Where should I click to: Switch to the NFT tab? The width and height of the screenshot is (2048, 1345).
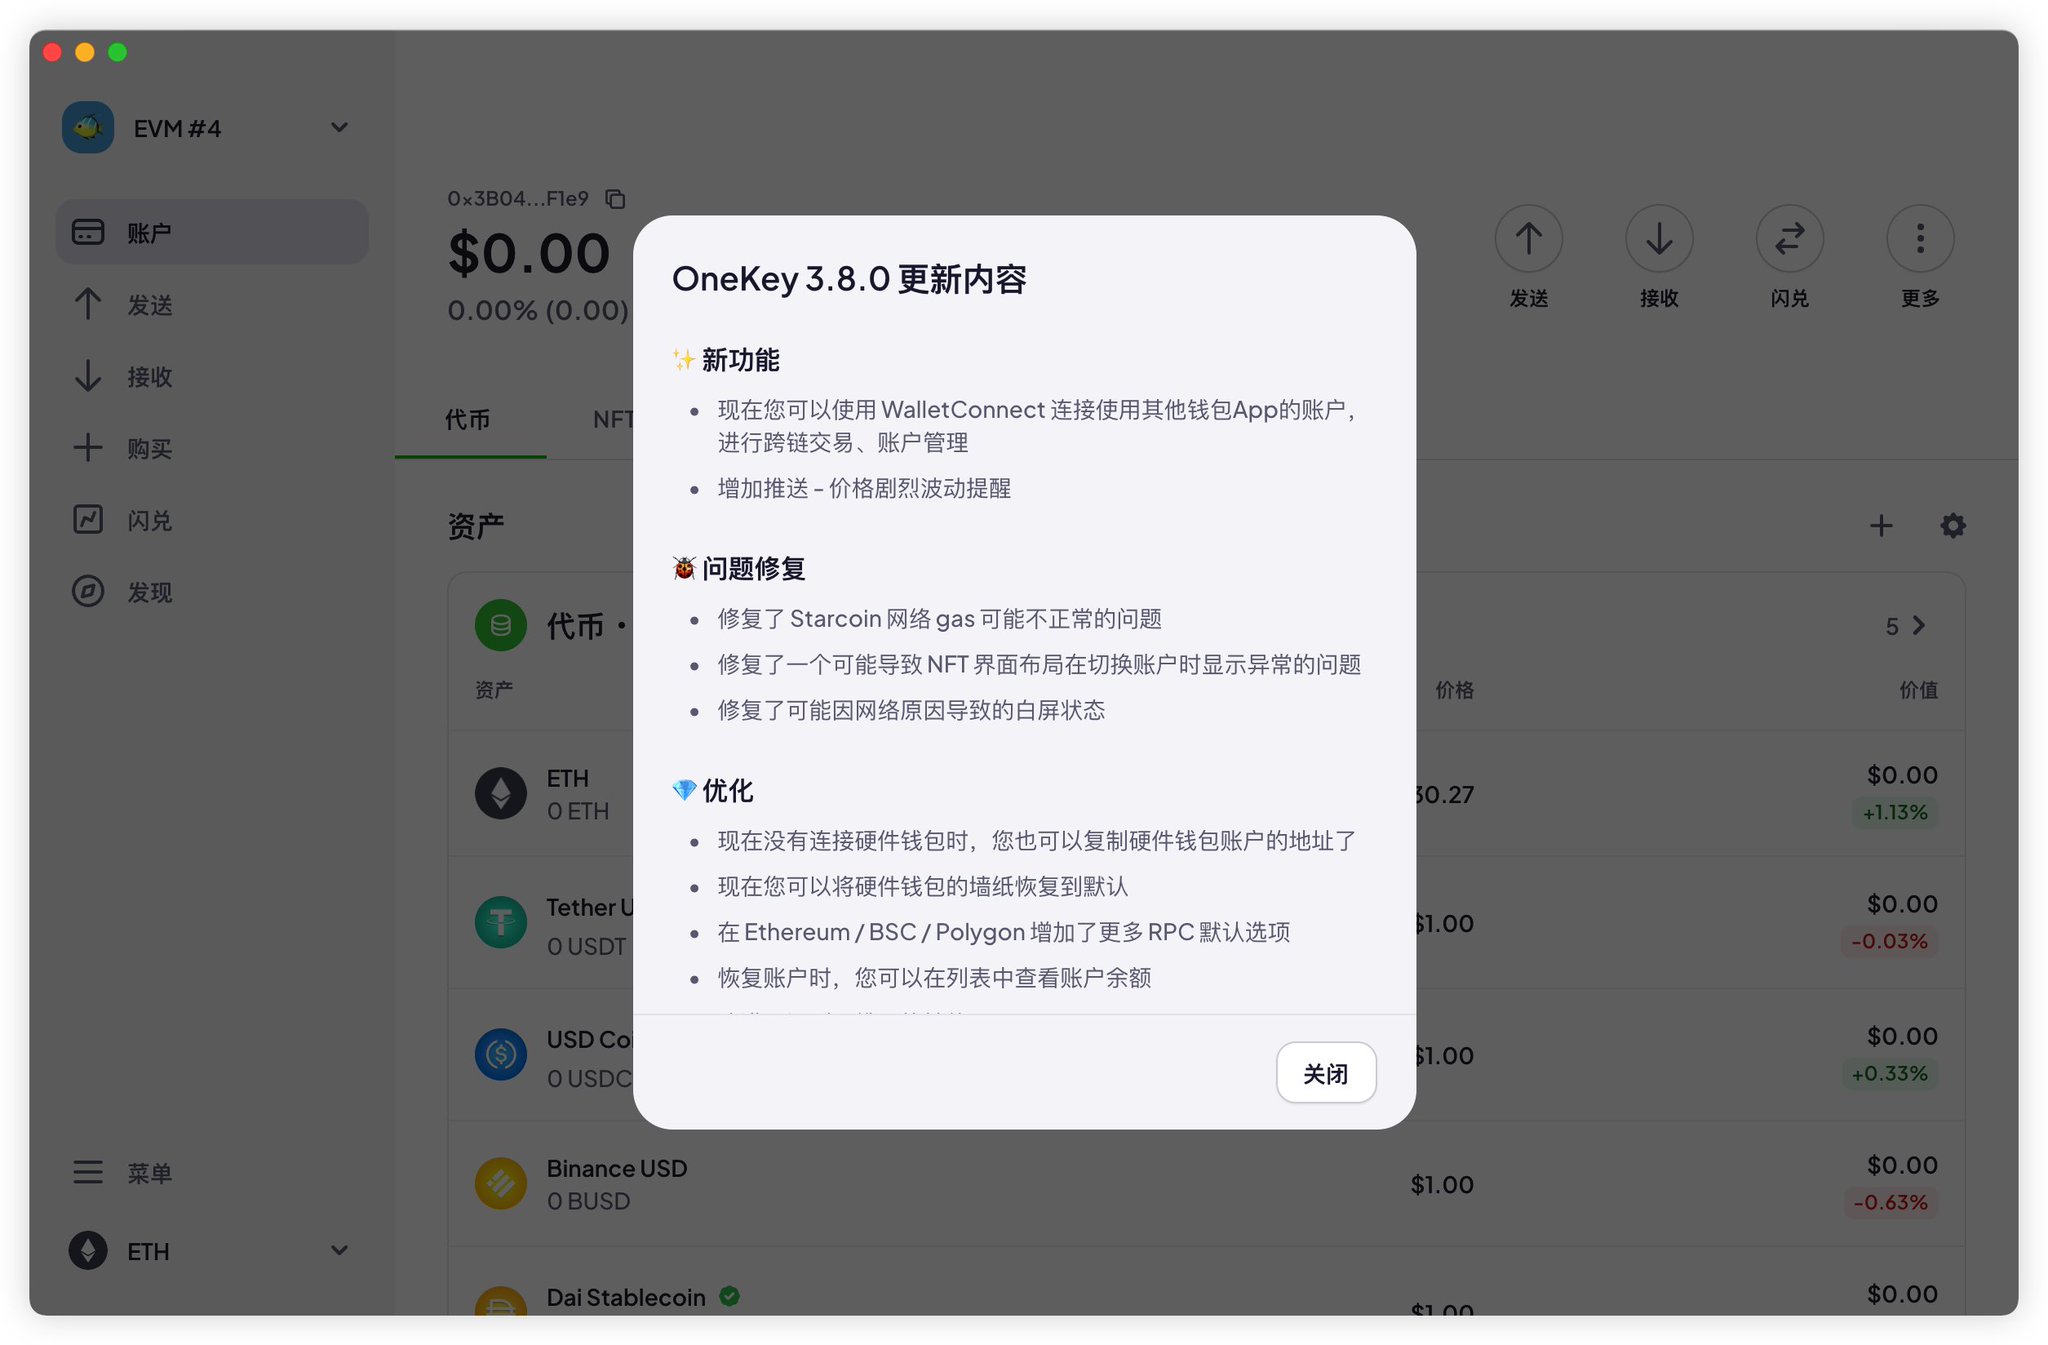pos(613,420)
